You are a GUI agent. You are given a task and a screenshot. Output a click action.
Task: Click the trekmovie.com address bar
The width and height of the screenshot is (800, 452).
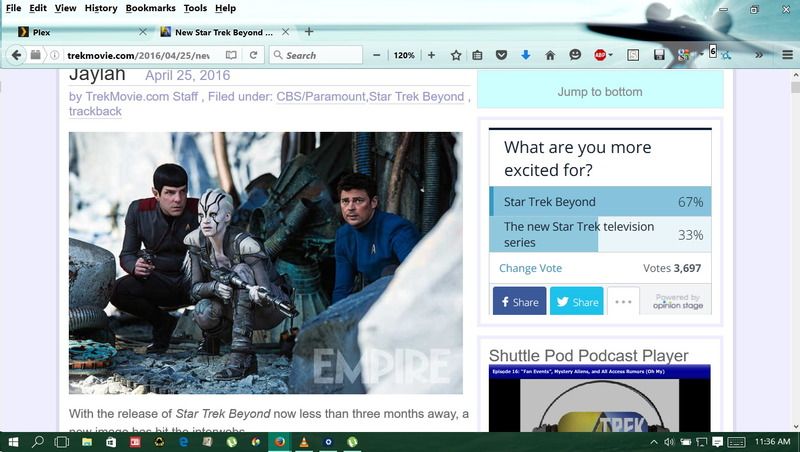click(x=138, y=55)
